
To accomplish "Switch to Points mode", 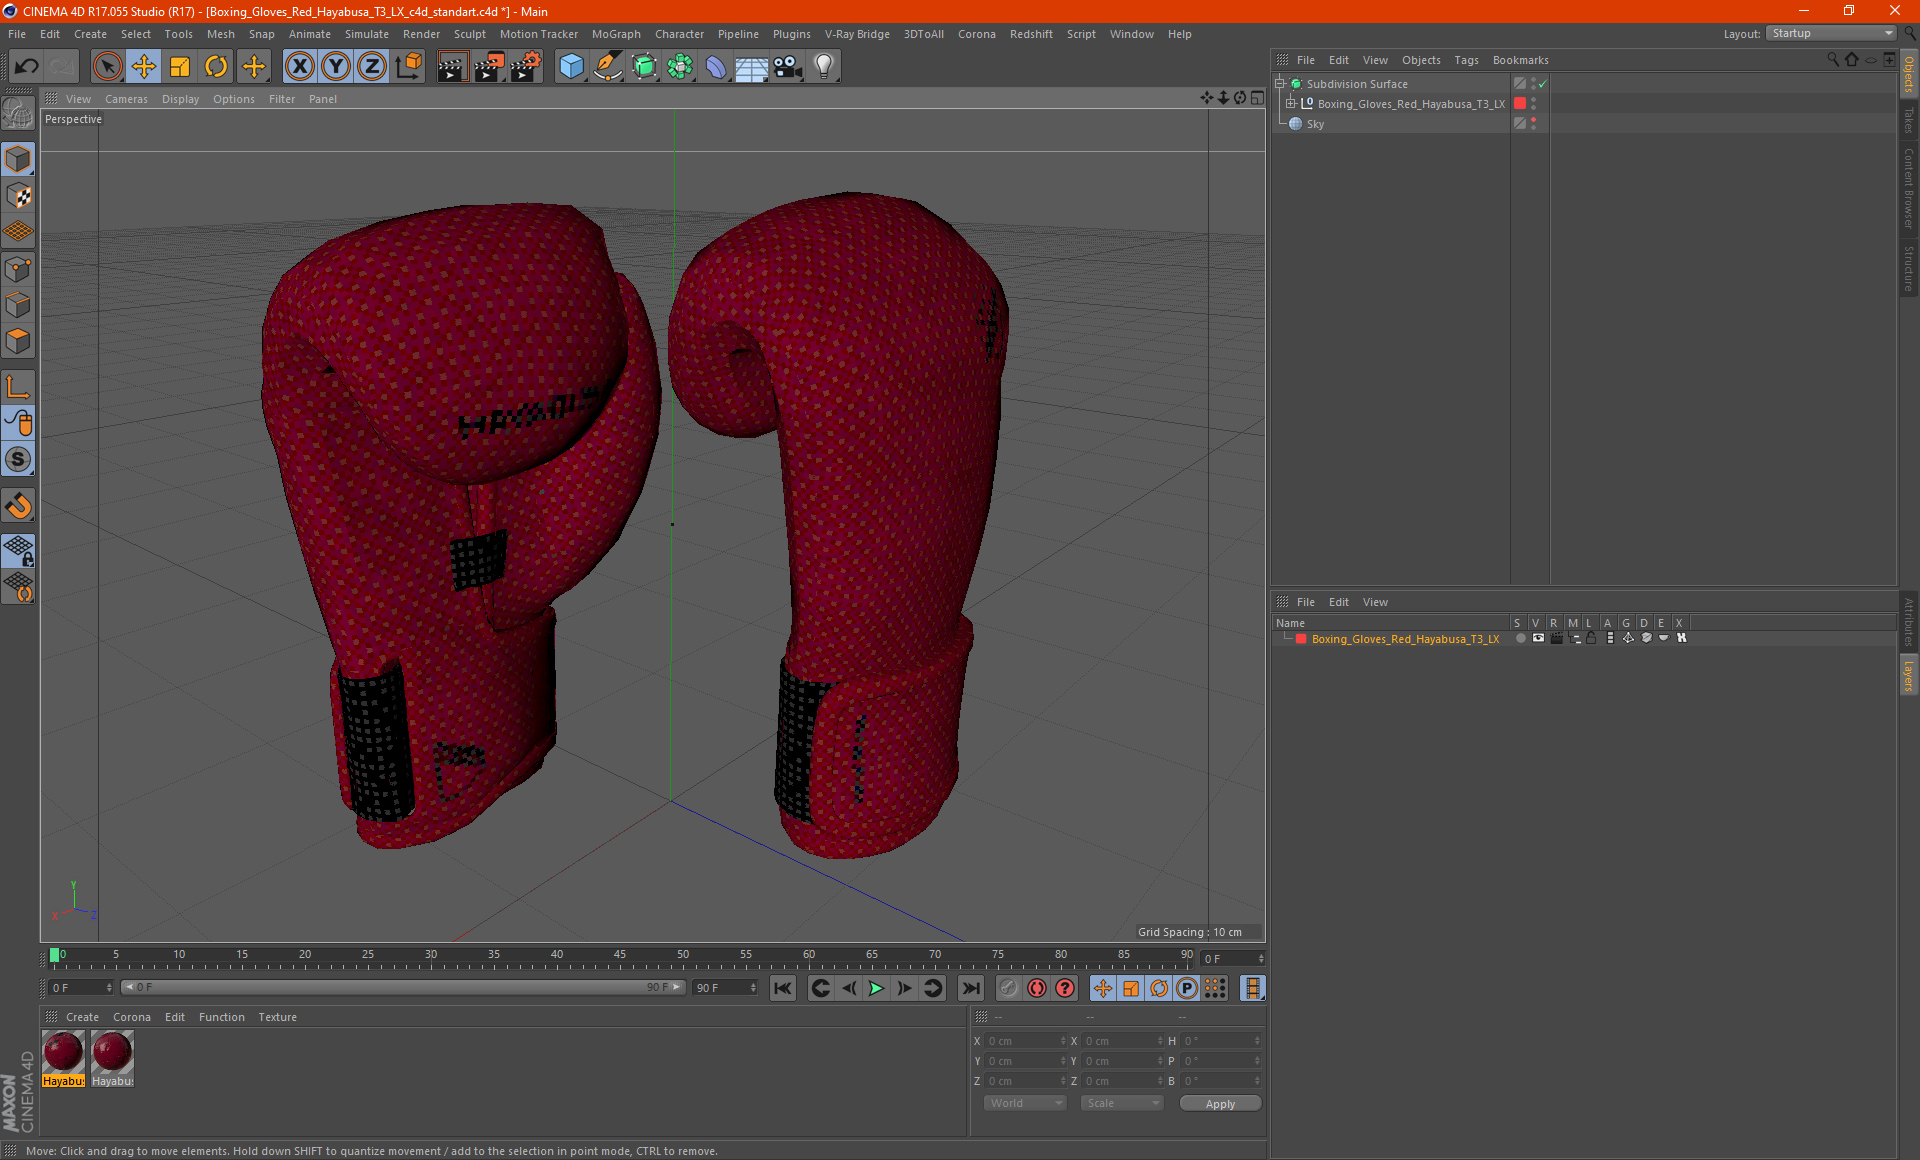I will coord(18,269).
